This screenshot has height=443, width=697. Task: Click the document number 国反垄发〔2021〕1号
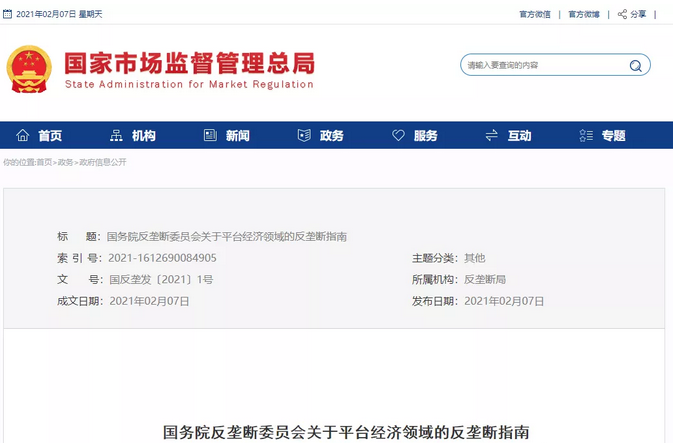point(161,279)
